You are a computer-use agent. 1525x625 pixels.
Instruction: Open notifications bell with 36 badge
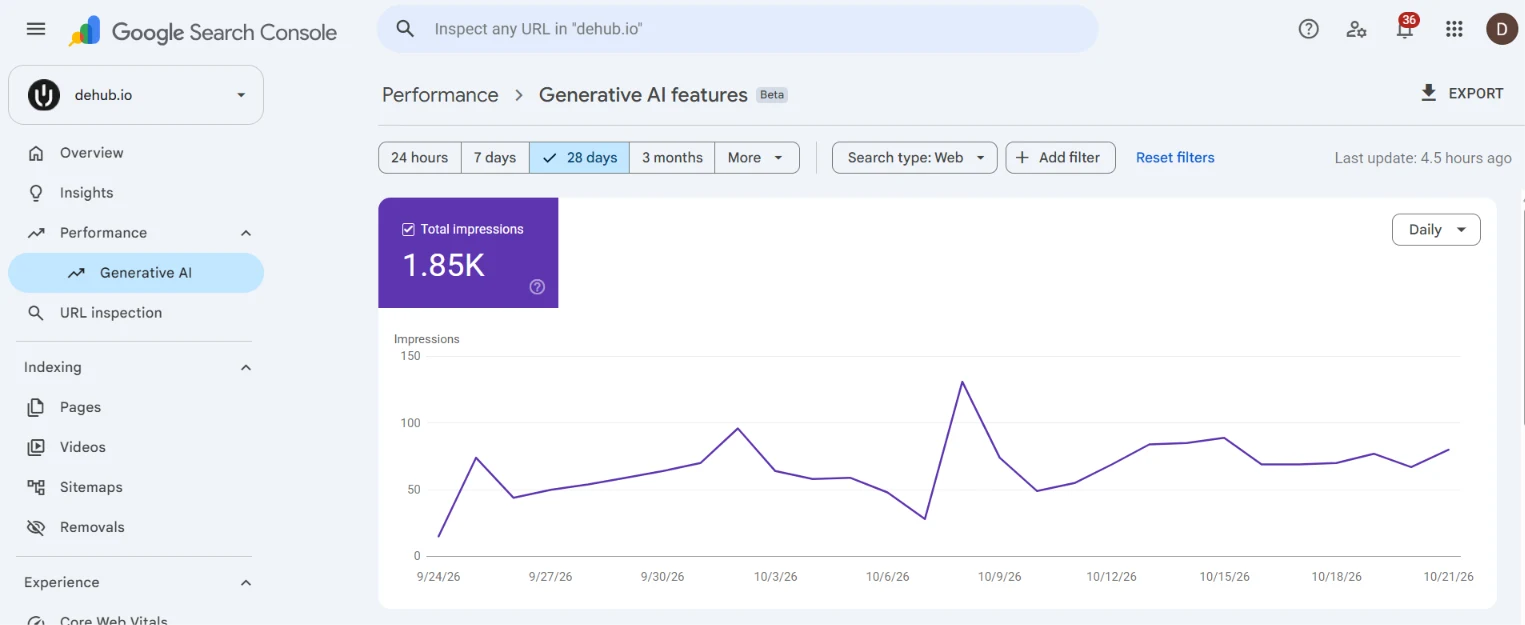(1405, 27)
